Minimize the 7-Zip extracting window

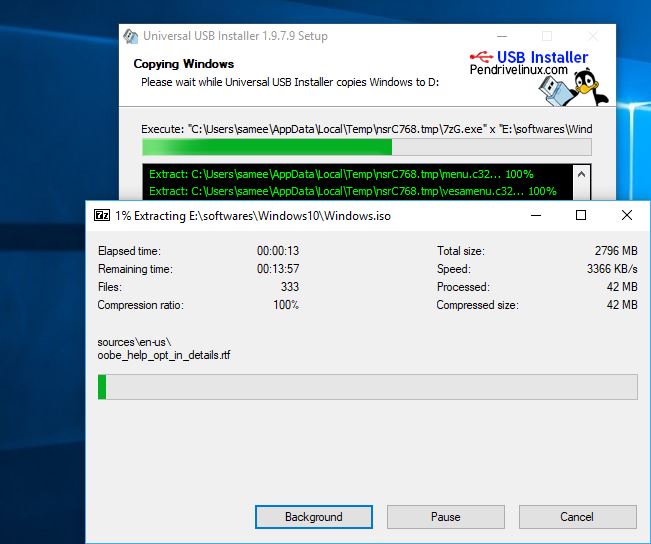point(536,215)
